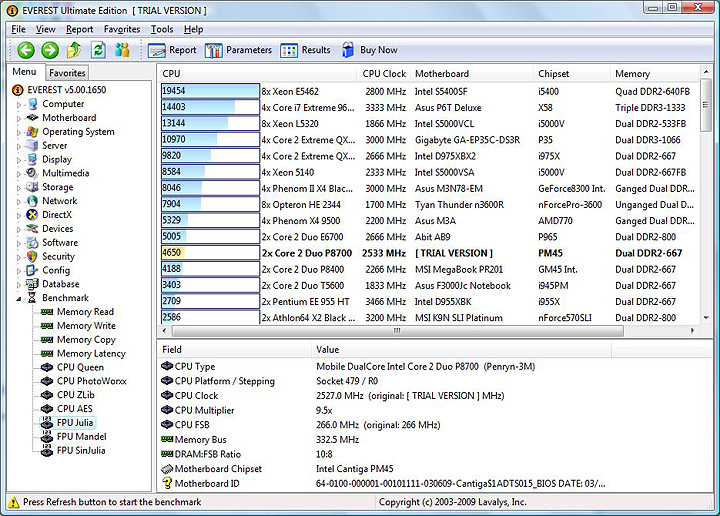
Task: Open the Parameters toolbar button
Action: (x=238, y=50)
